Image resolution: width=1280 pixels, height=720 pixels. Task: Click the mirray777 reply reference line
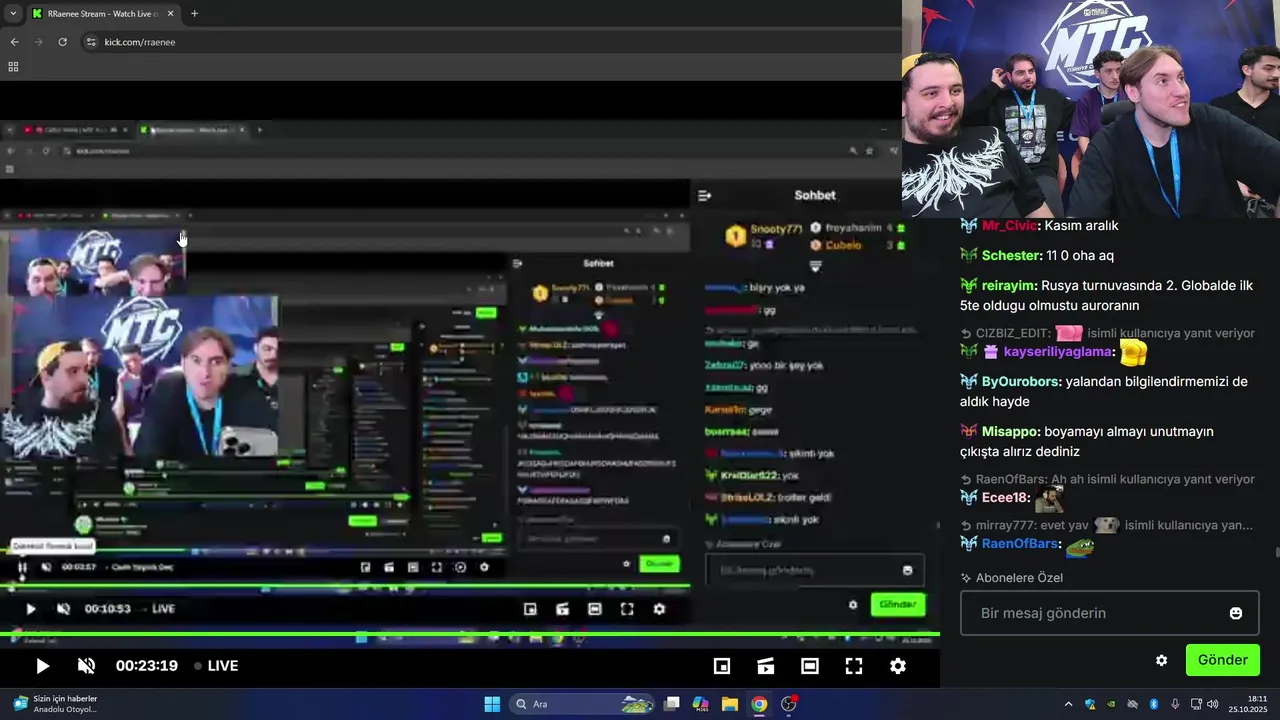tap(1107, 525)
